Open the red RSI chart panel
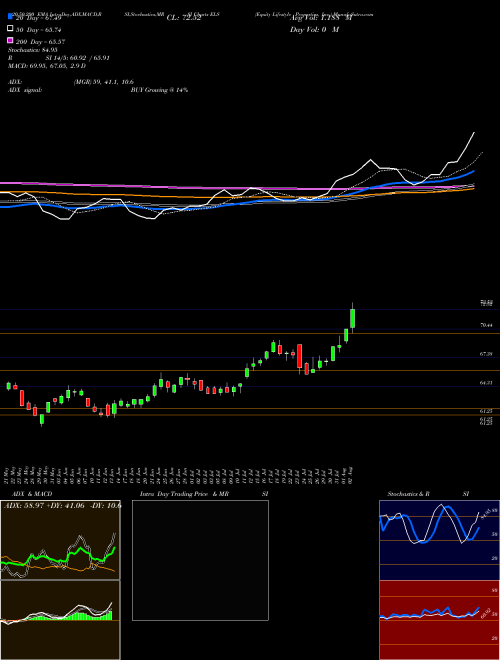Viewport: 500px width, 660px height. tap(439, 620)
